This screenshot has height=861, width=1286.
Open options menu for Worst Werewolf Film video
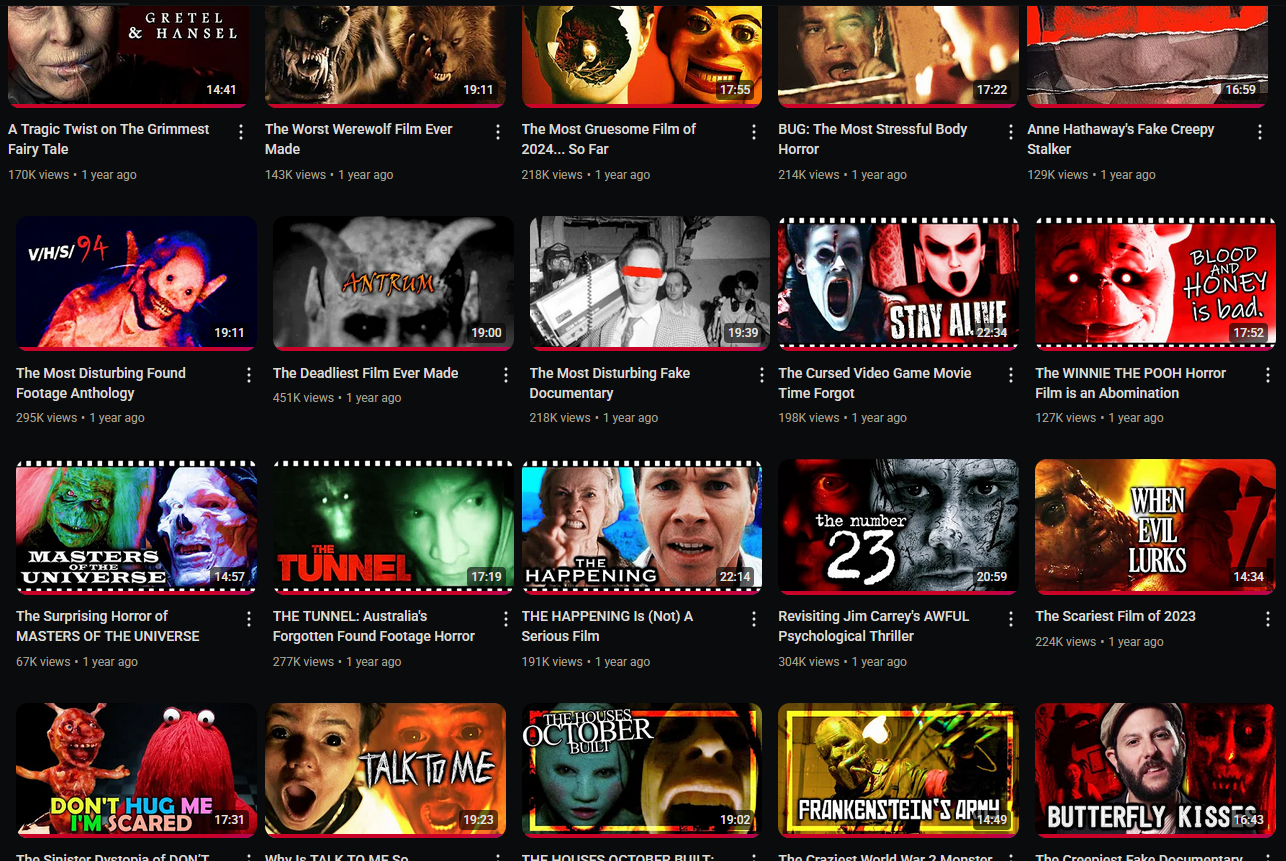[498, 132]
